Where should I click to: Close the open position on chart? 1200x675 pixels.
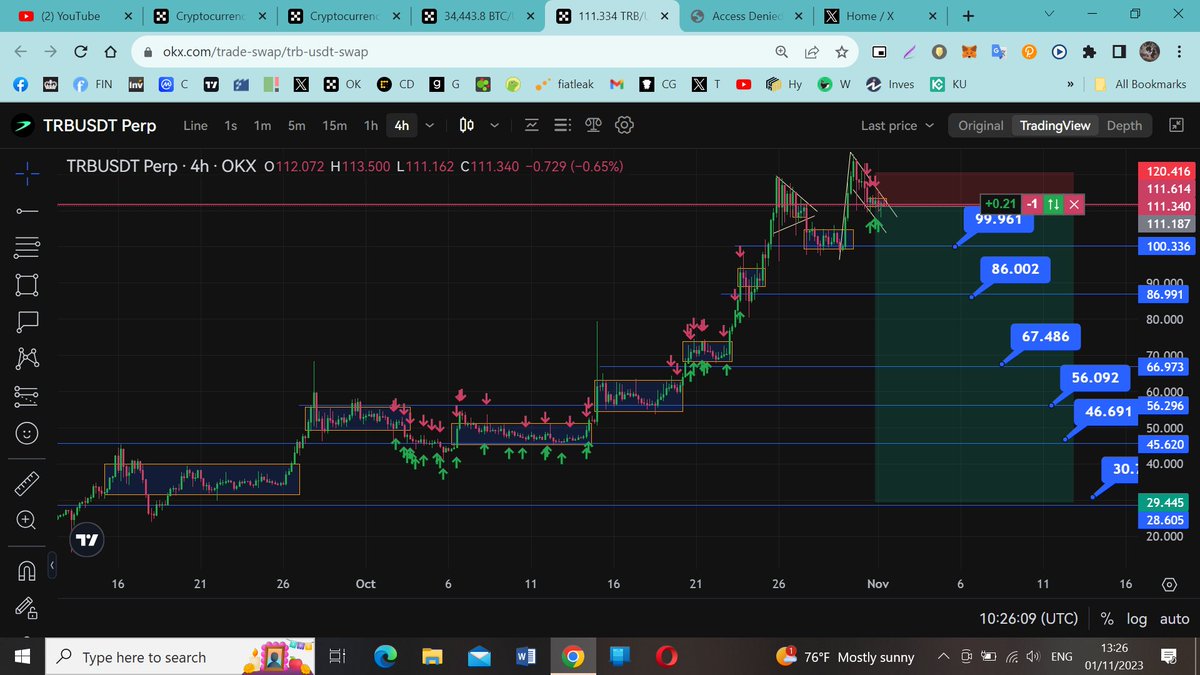(x=1074, y=204)
